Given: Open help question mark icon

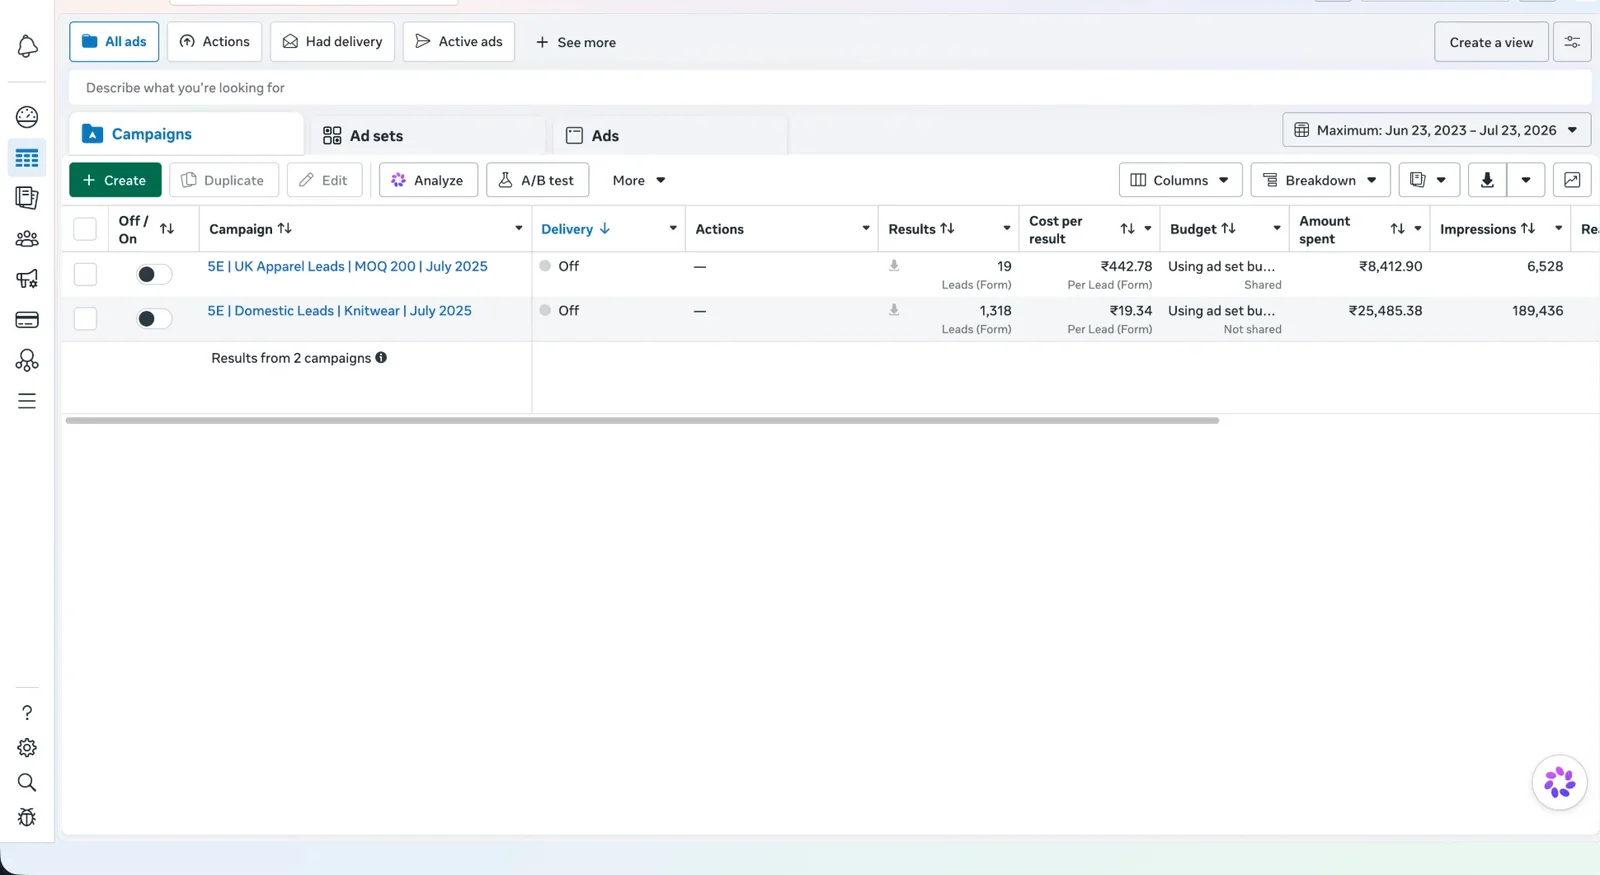Looking at the screenshot, I should coord(27,713).
